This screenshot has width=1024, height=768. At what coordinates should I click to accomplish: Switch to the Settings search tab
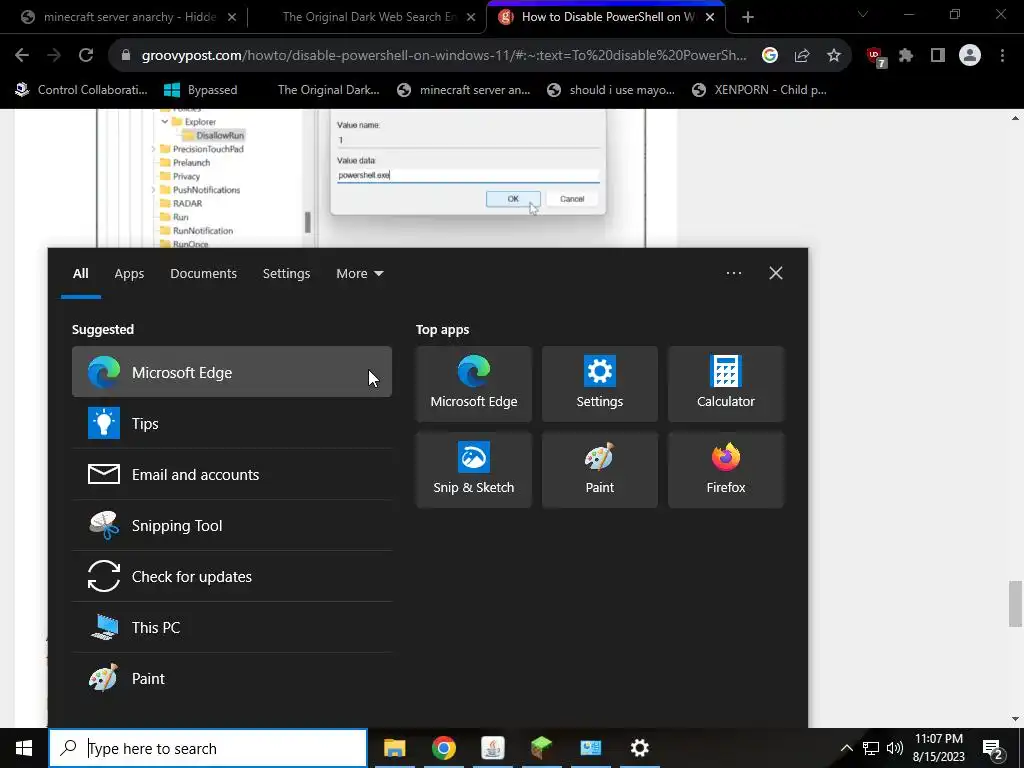286,274
